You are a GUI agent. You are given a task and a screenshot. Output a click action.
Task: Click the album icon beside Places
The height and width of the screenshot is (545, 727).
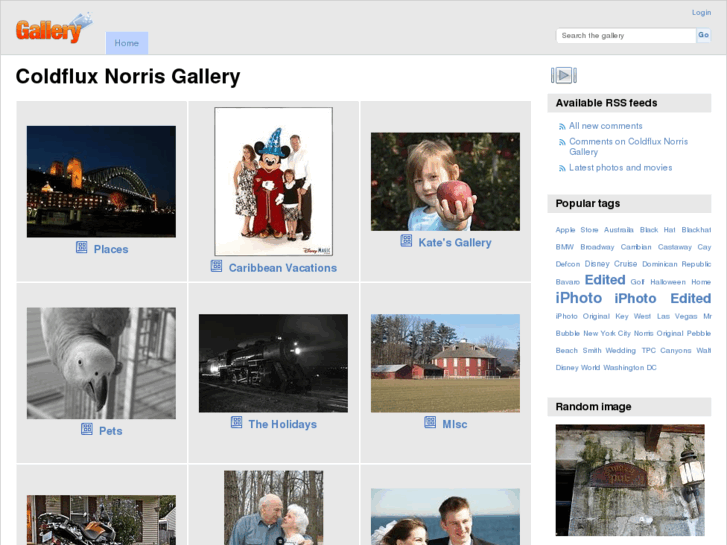[82, 248]
